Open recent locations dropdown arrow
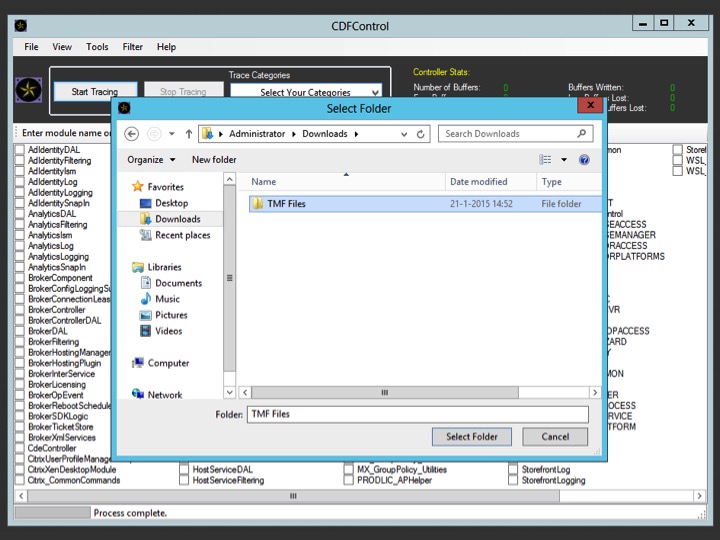The image size is (720, 540). [172, 134]
